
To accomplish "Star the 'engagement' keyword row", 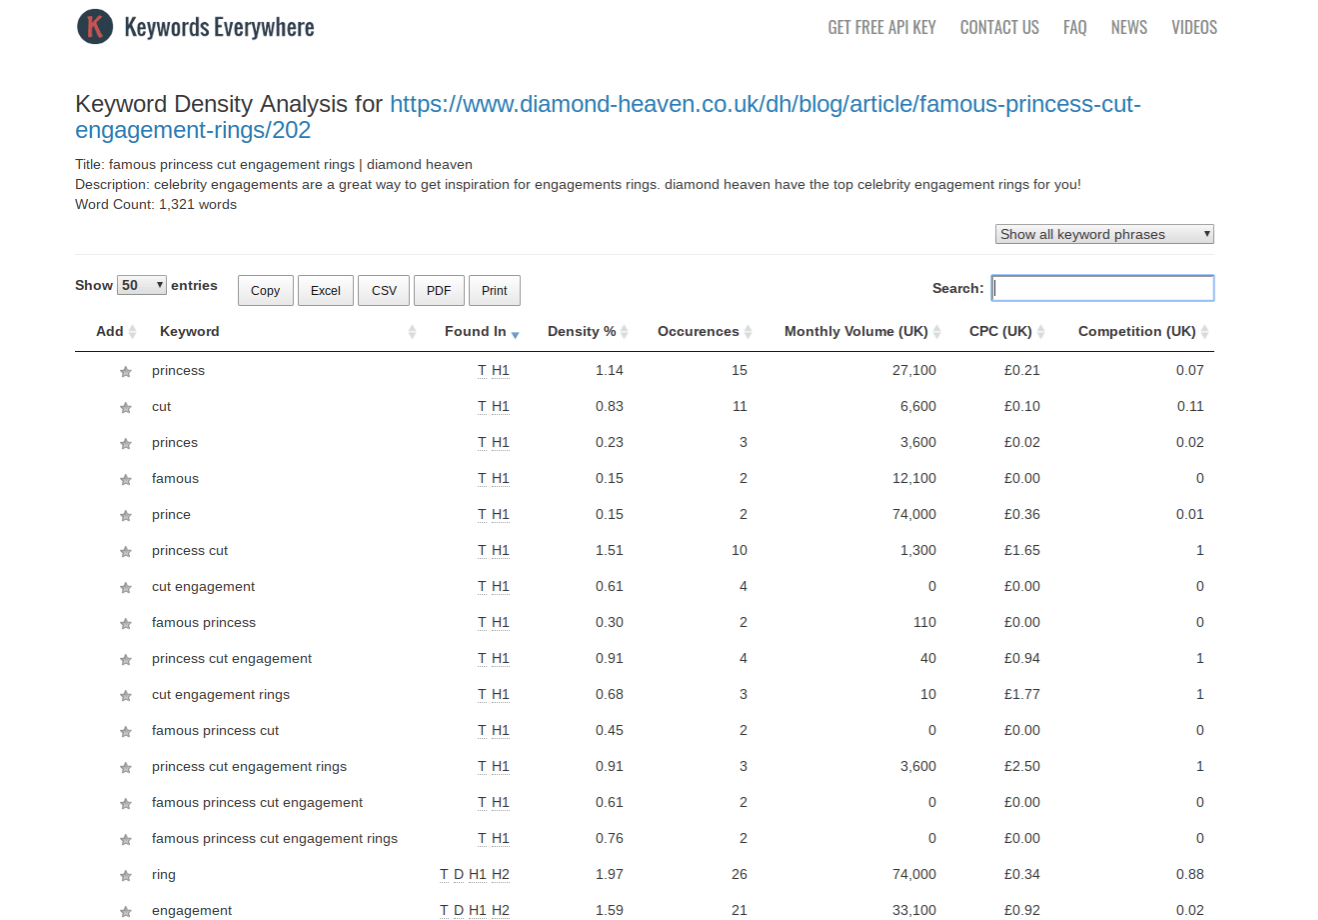I will pyautogui.click(x=126, y=912).
